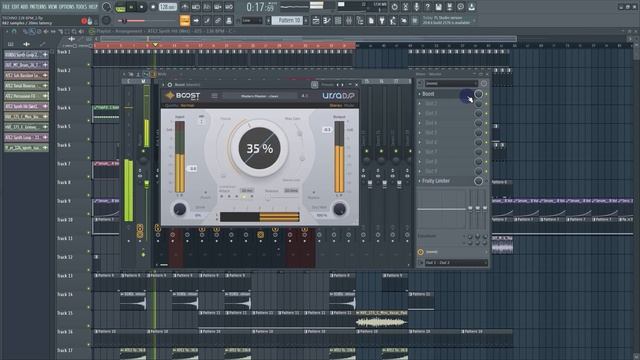640x360 pixels.
Task: Open the piano roll view icon
Action: pos(327,20)
